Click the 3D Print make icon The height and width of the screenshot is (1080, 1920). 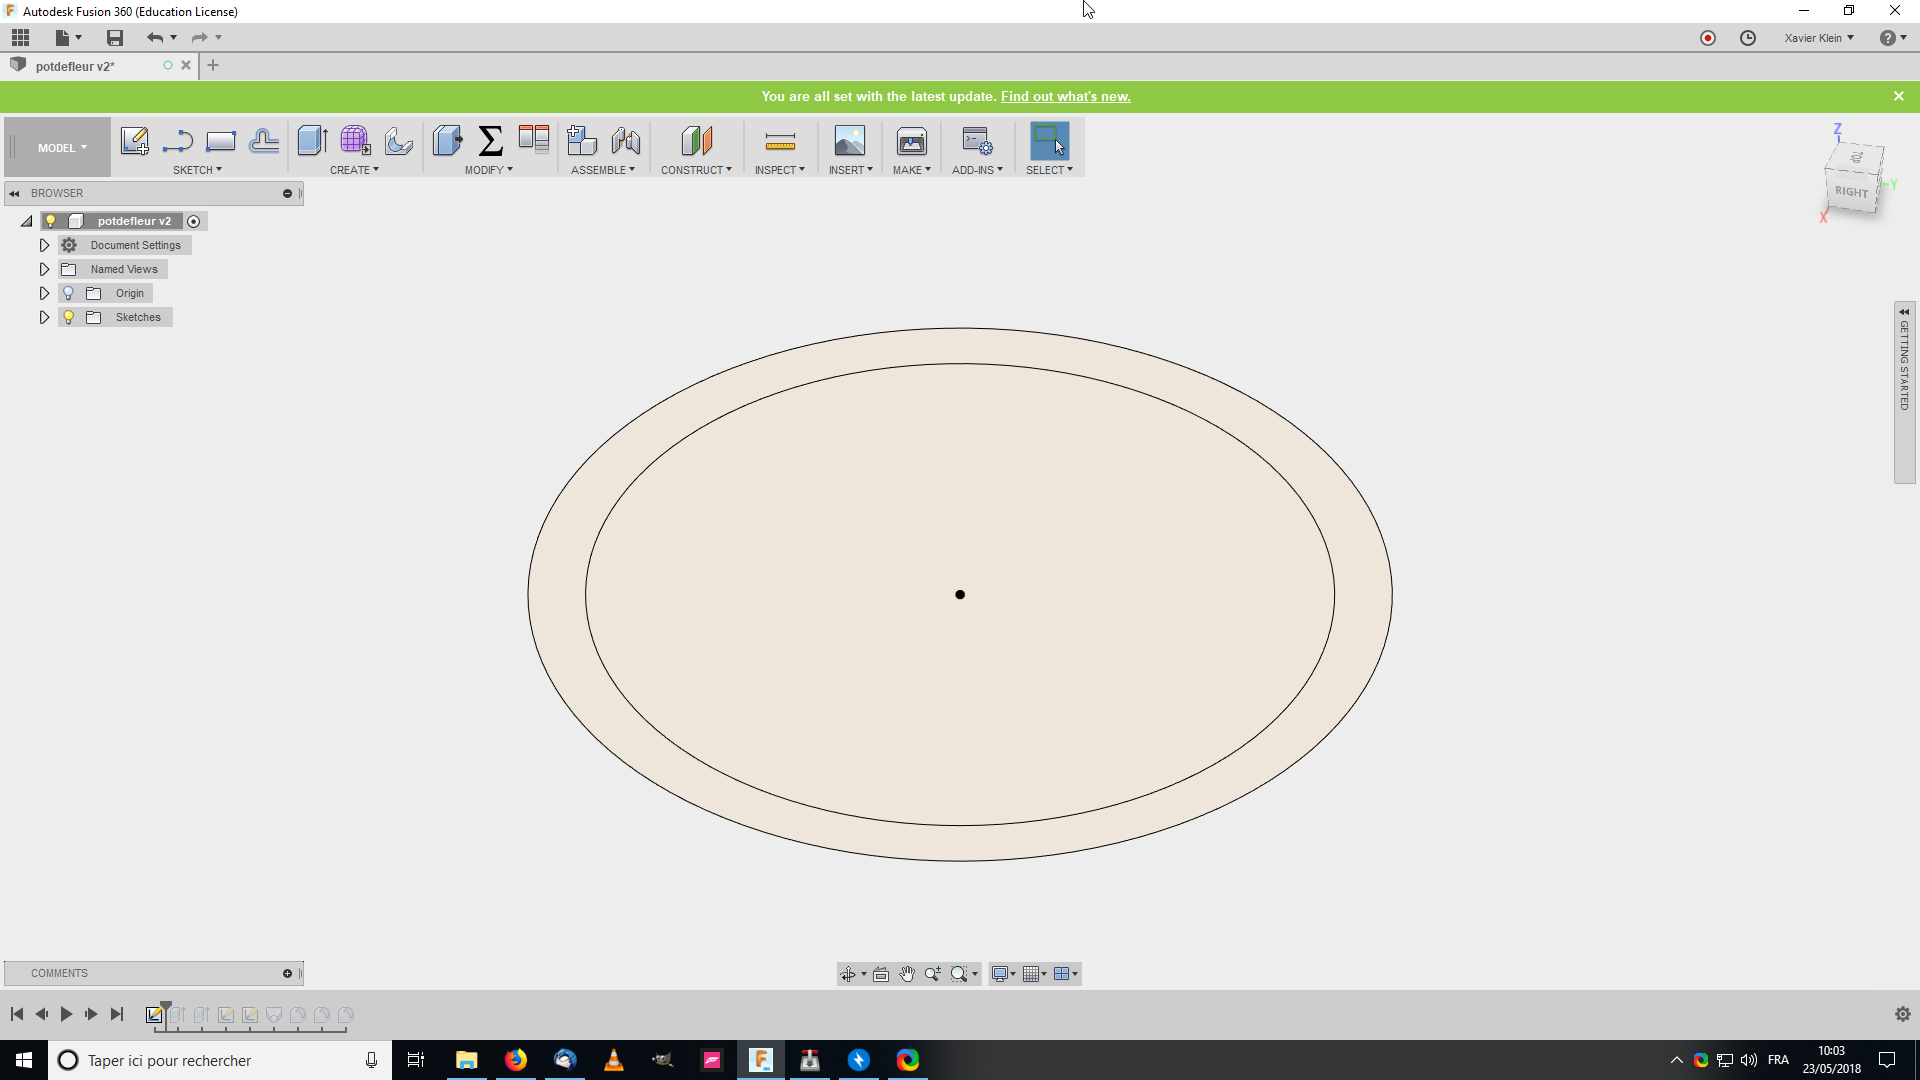pyautogui.click(x=912, y=141)
